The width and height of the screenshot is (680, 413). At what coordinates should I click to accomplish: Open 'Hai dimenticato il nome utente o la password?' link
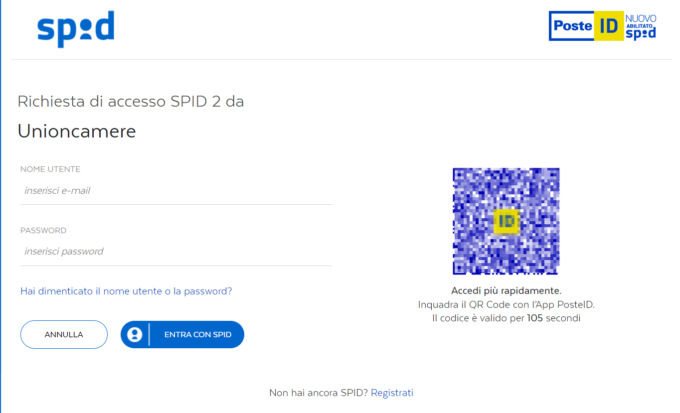point(126,291)
